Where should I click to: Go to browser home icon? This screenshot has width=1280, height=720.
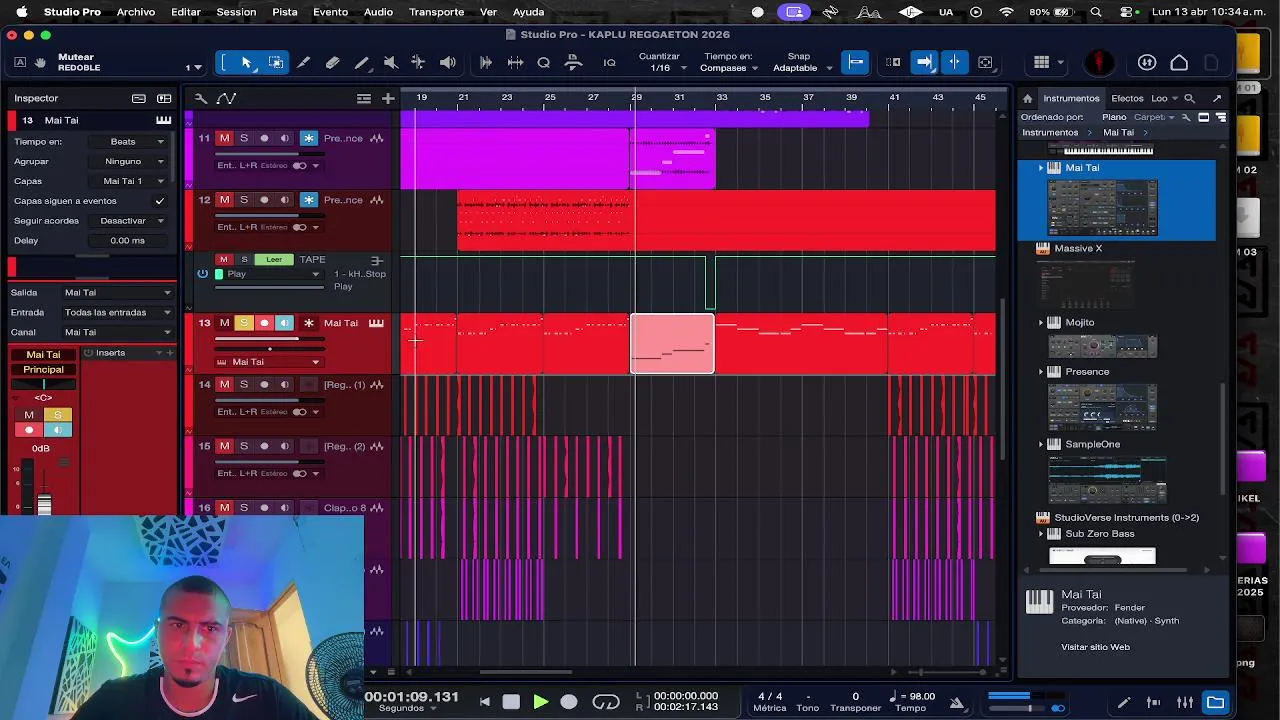coord(1027,98)
